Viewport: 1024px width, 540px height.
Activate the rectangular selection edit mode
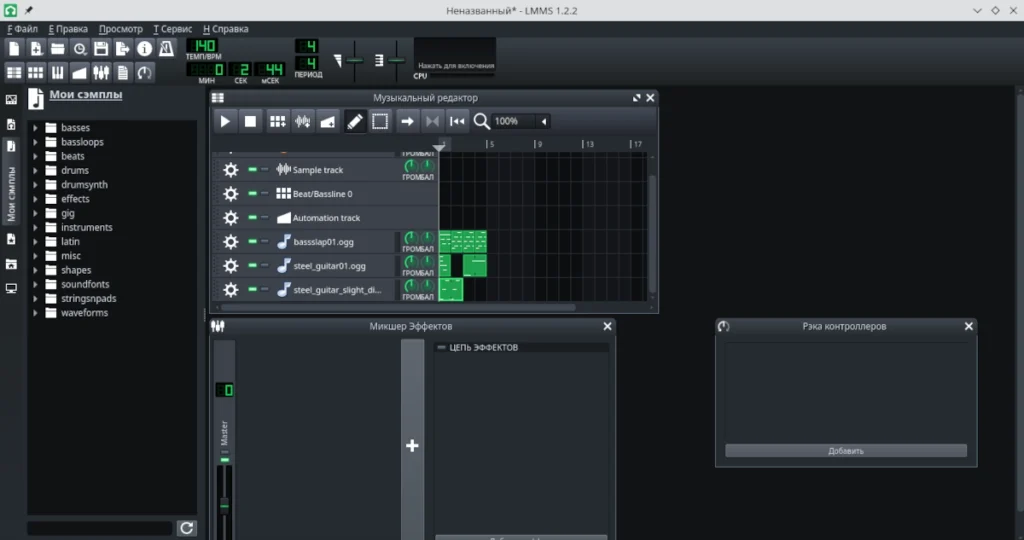pos(380,121)
